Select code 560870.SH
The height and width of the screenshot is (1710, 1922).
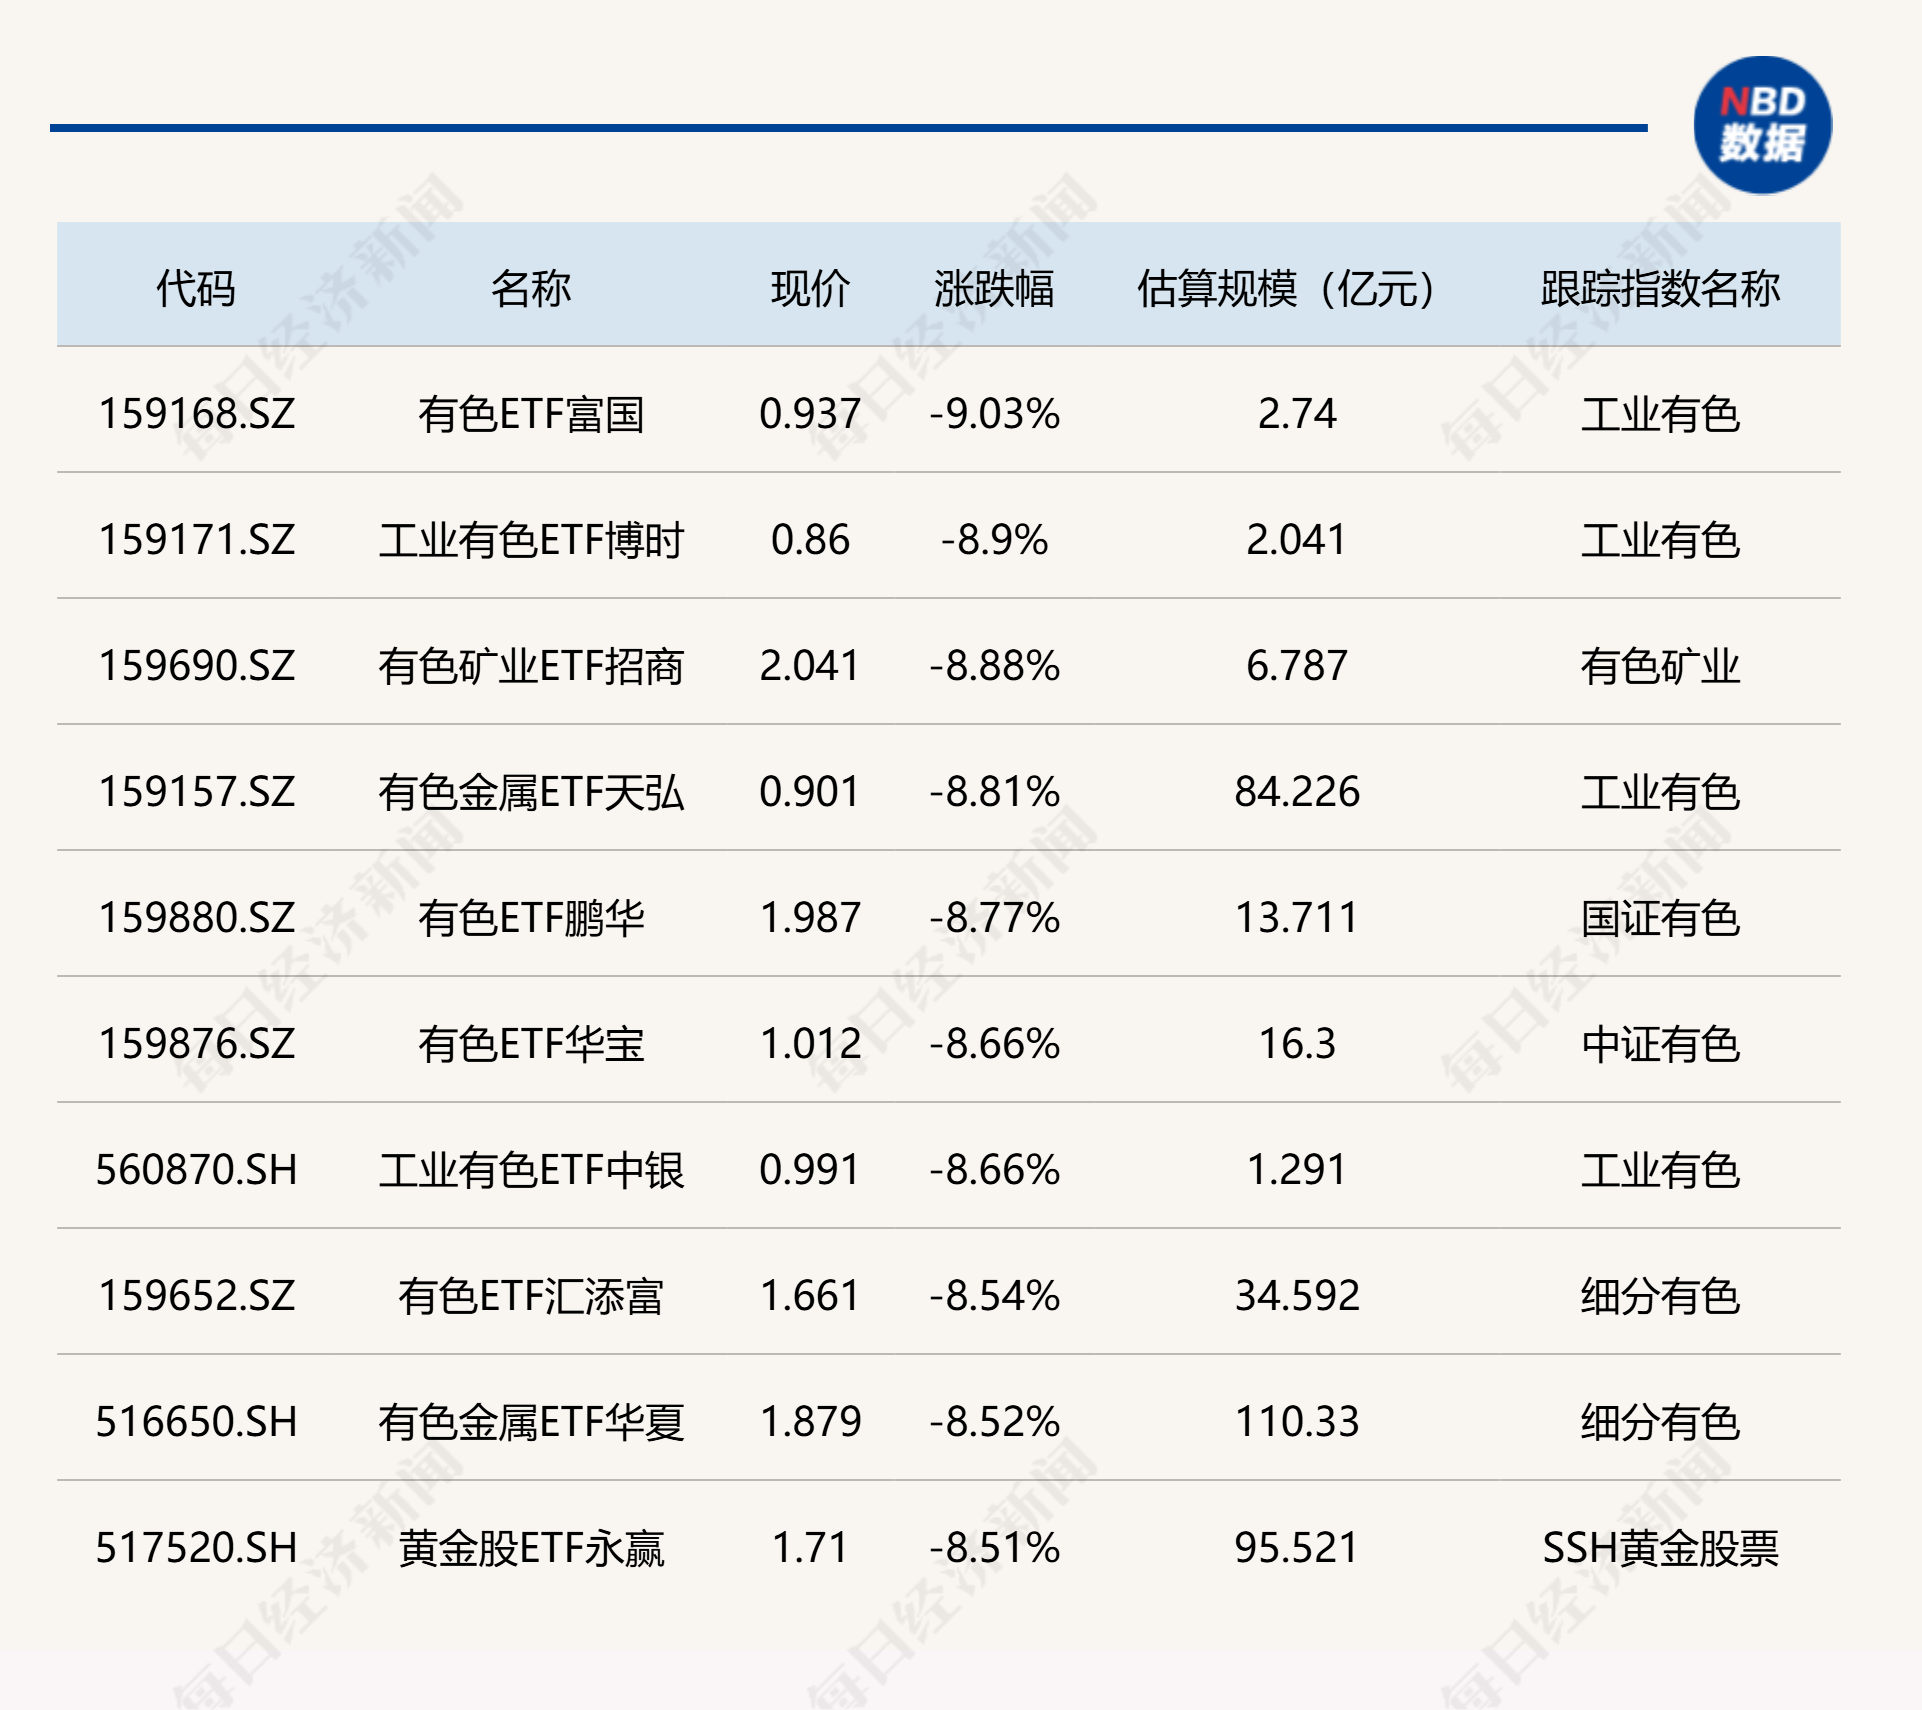197,1170
